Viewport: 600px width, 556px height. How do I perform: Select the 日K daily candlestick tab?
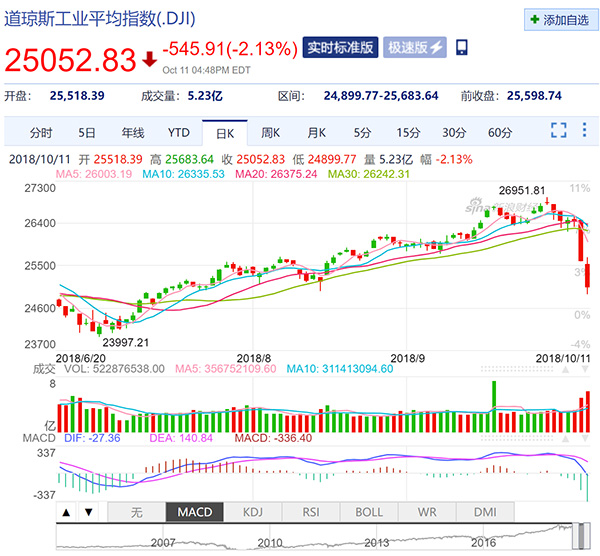tap(225, 133)
